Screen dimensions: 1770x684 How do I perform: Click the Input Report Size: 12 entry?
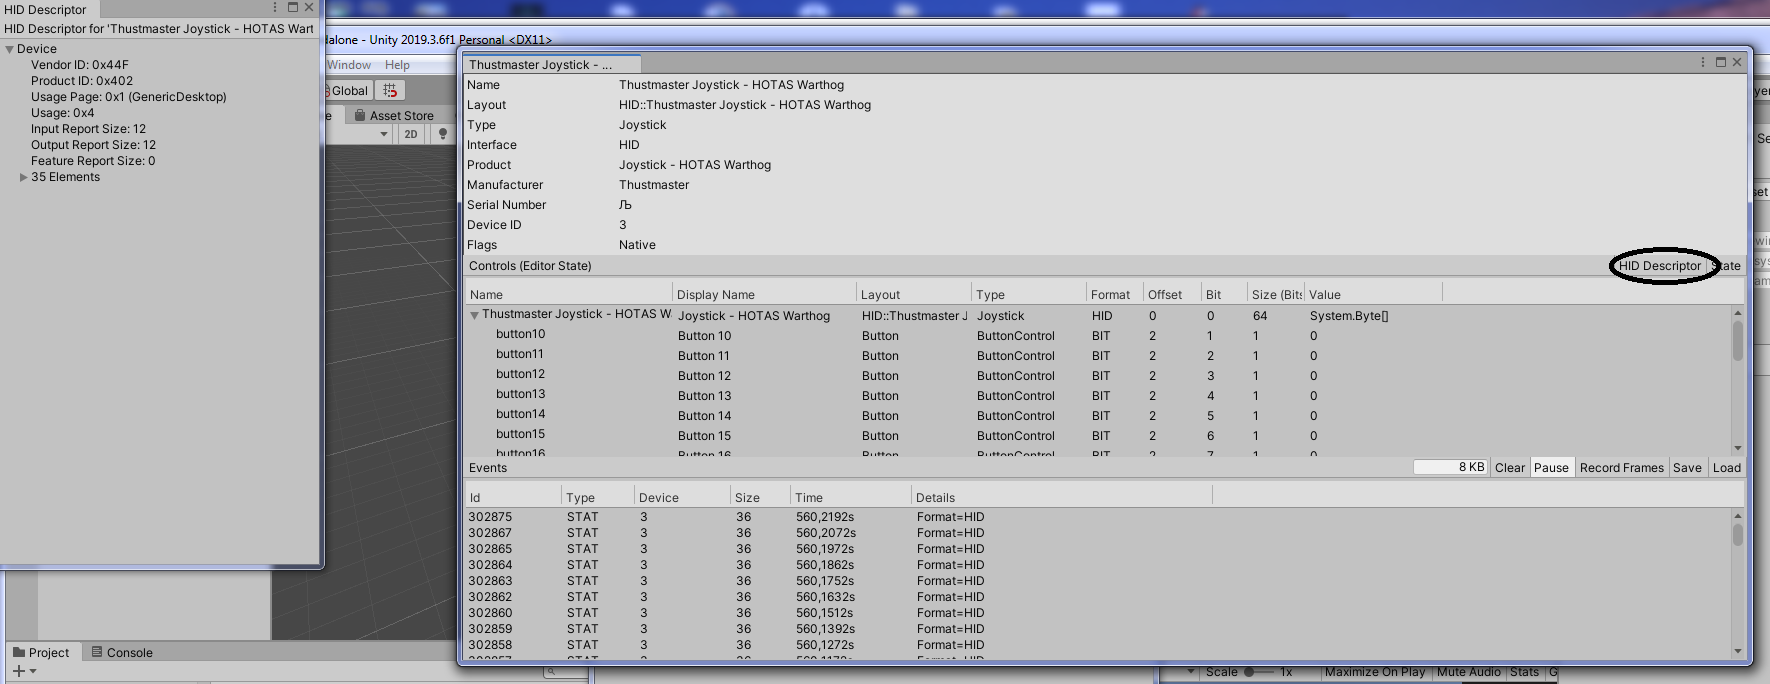[x=88, y=129]
